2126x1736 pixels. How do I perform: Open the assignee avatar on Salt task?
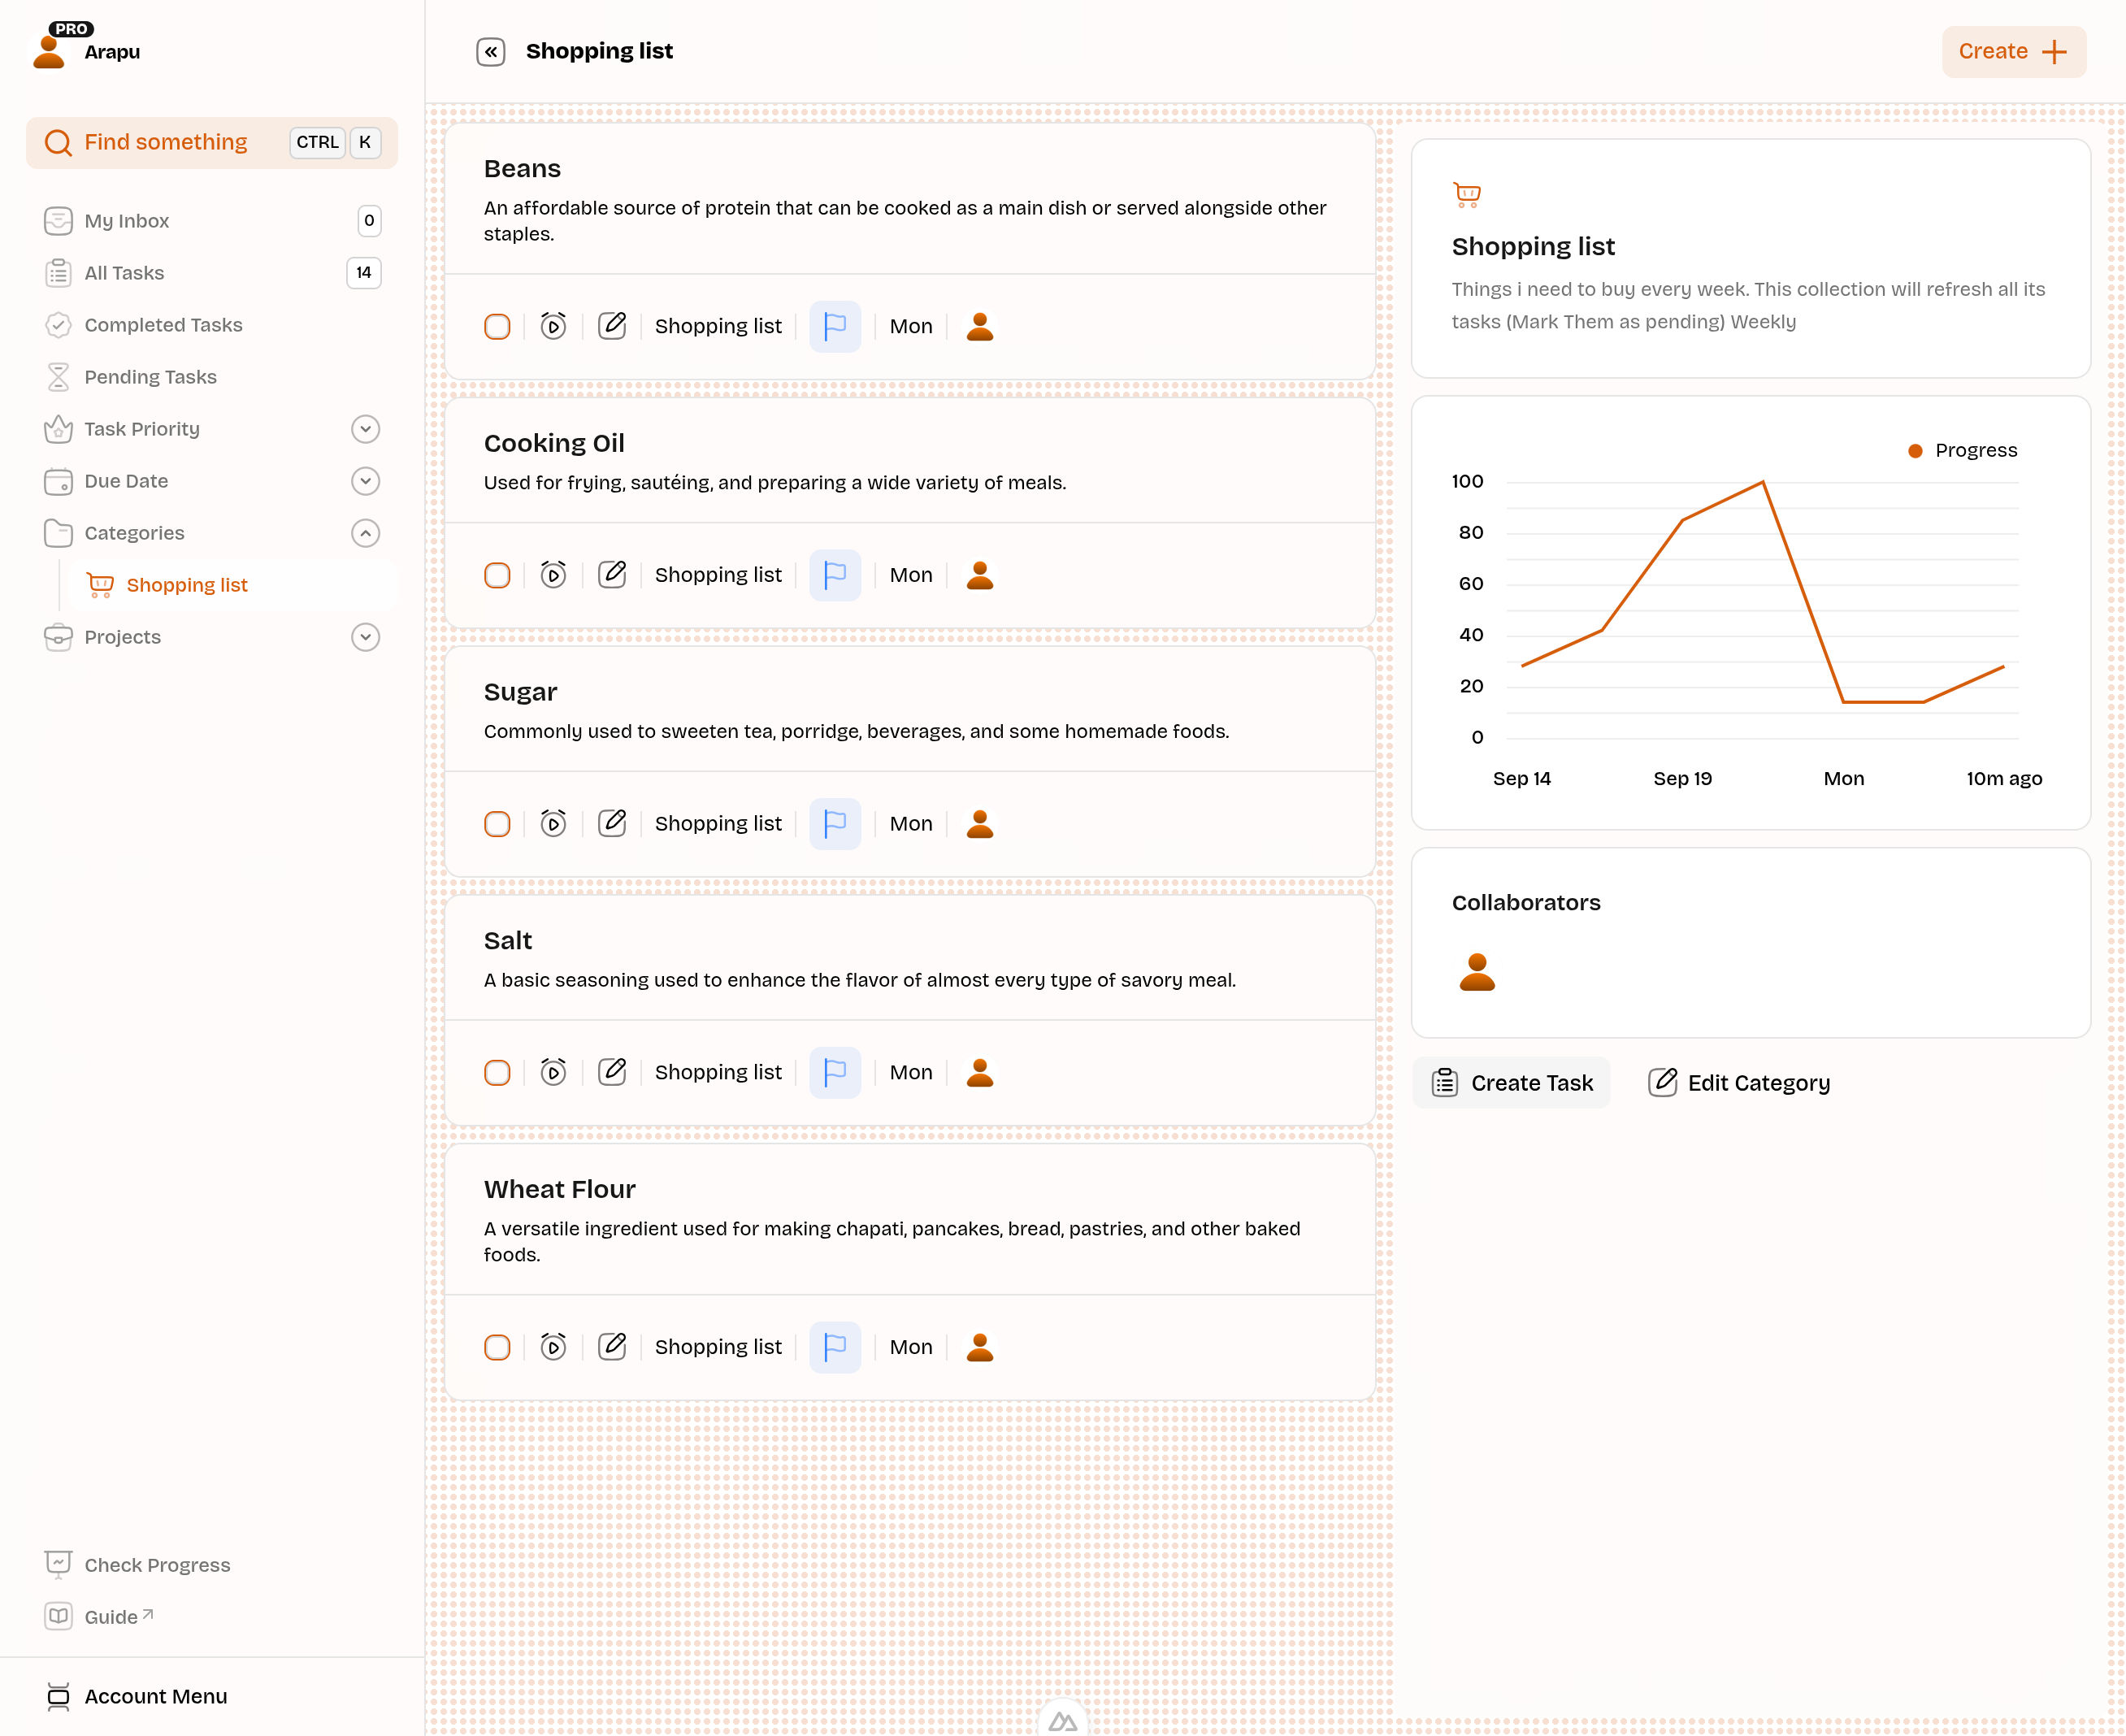[x=980, y=1072]
